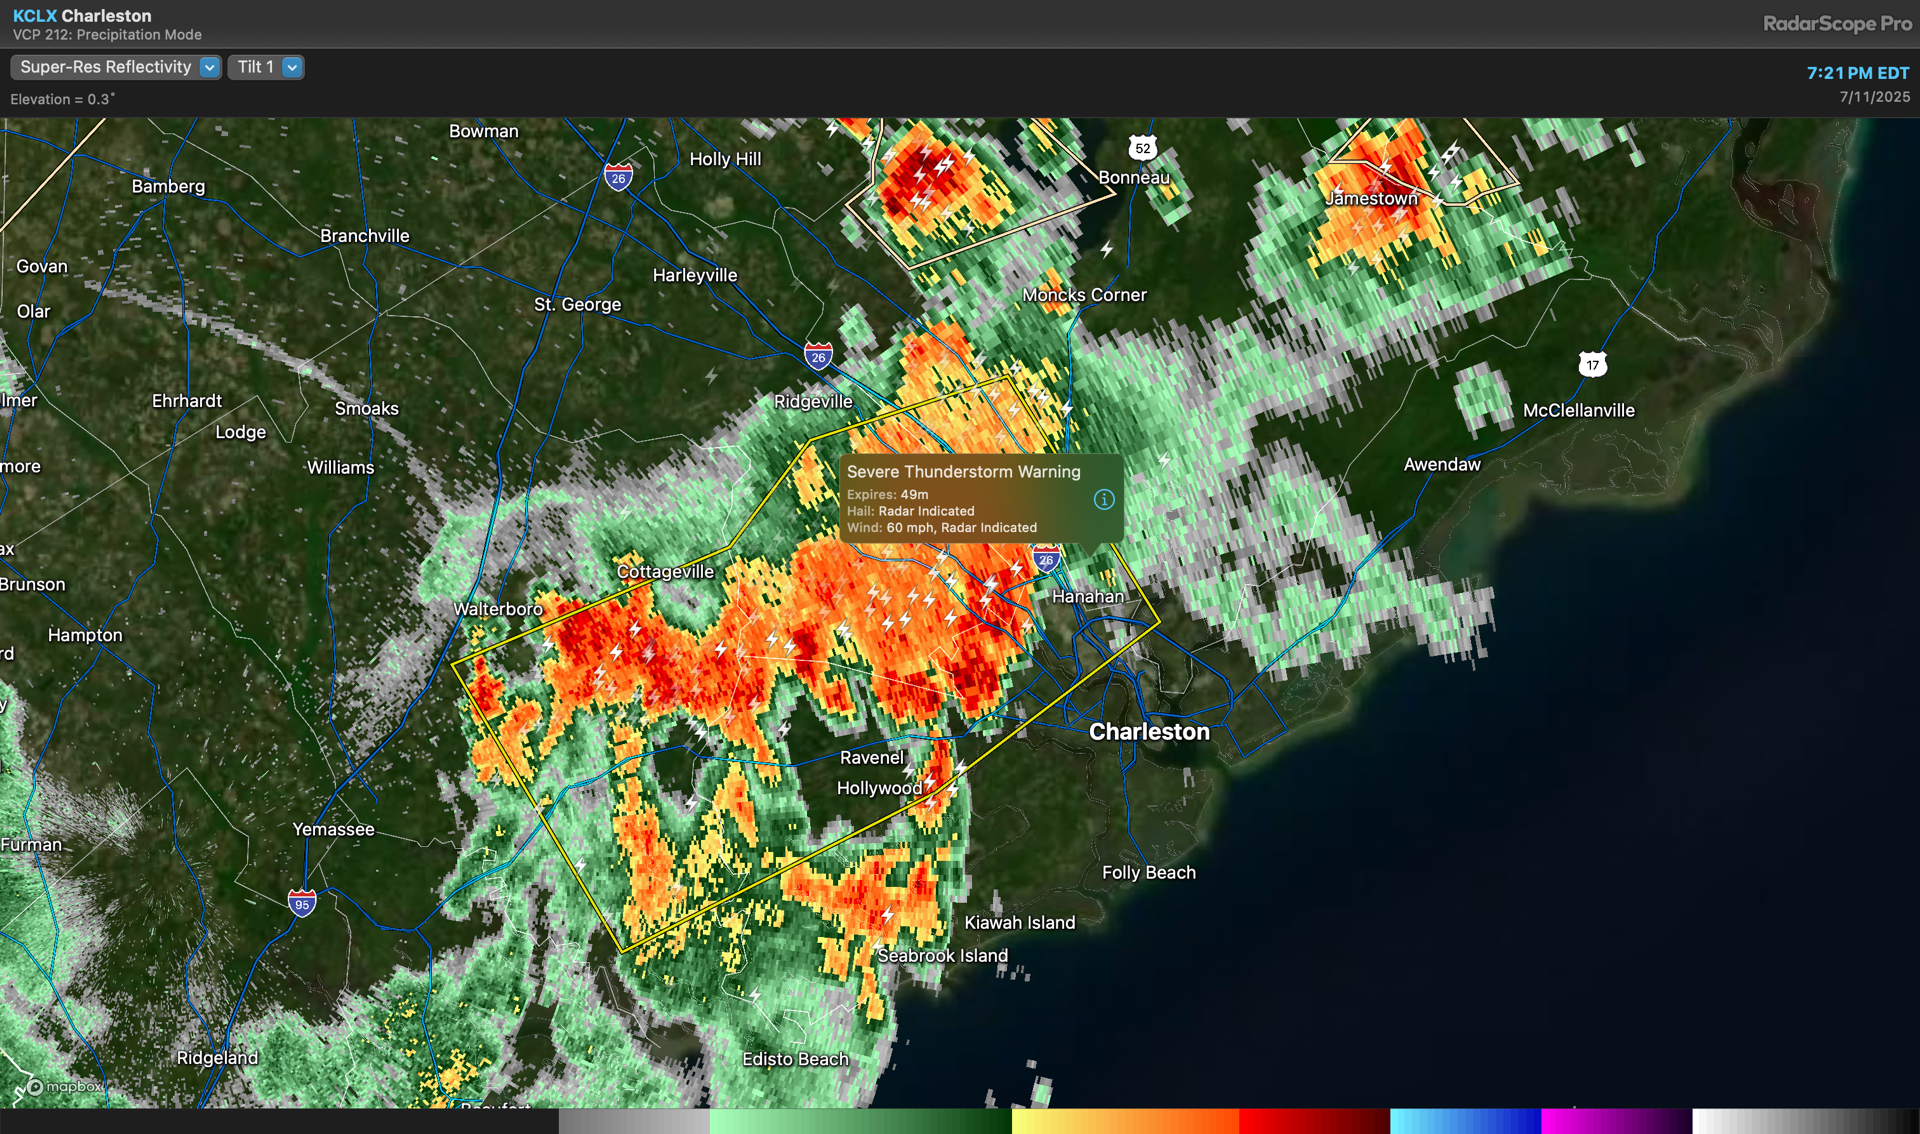1920x1134 pixels.
Task: Click the Yemassee label
Action: (333, 829)
